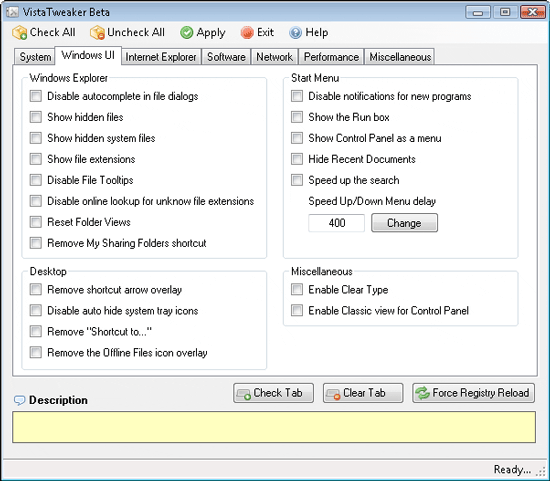
Task: Enable Show file extensions
Action: click(35, 159)
